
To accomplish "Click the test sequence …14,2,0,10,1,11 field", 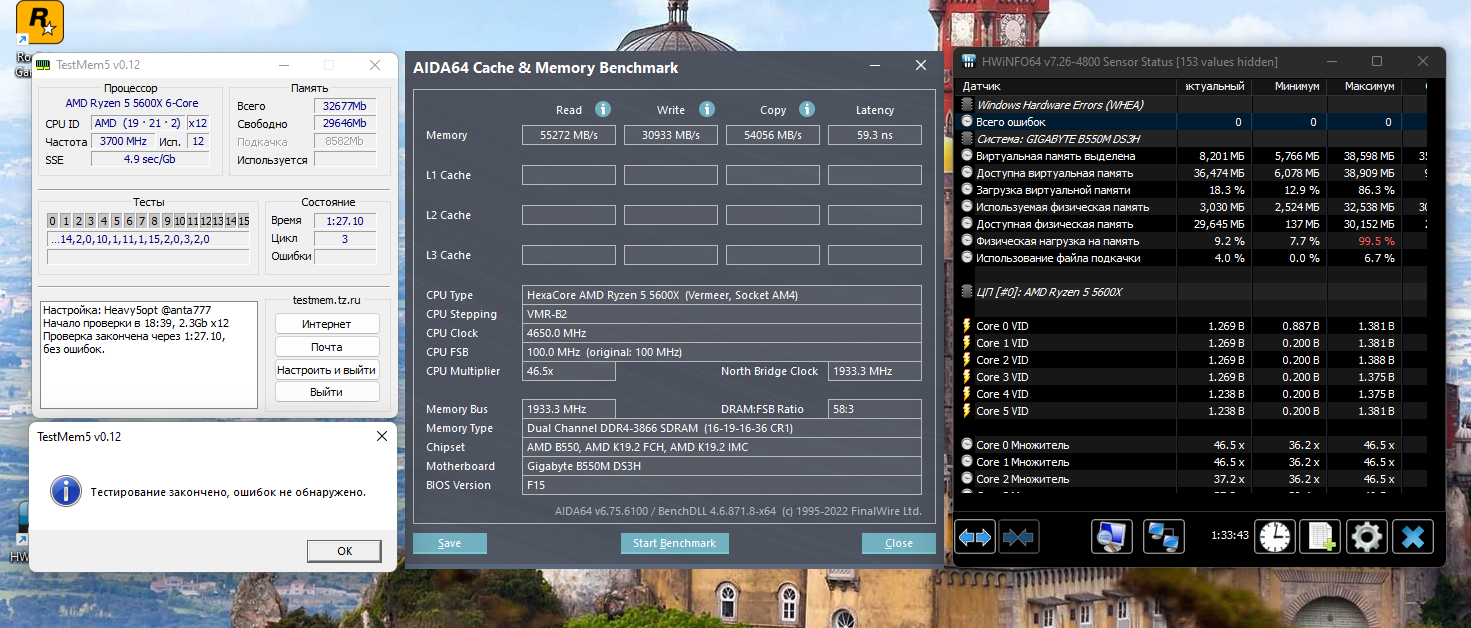I will [148, 240].
